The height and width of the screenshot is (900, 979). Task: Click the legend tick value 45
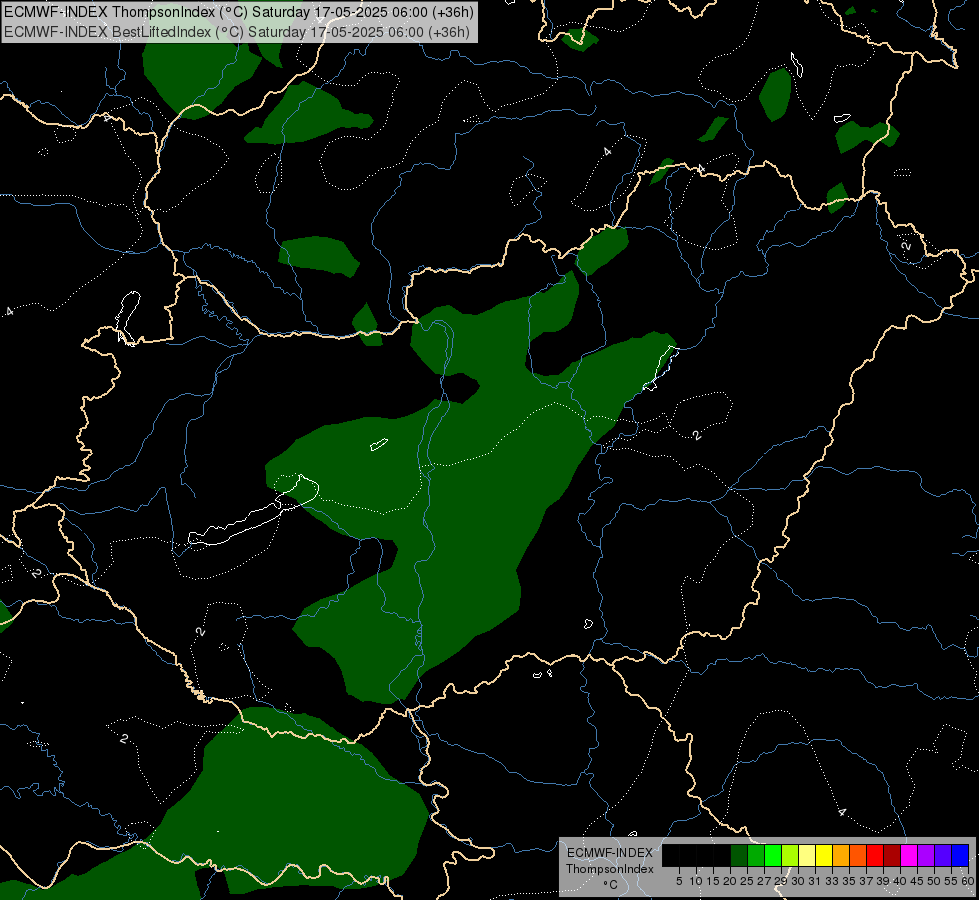(917, 881)
